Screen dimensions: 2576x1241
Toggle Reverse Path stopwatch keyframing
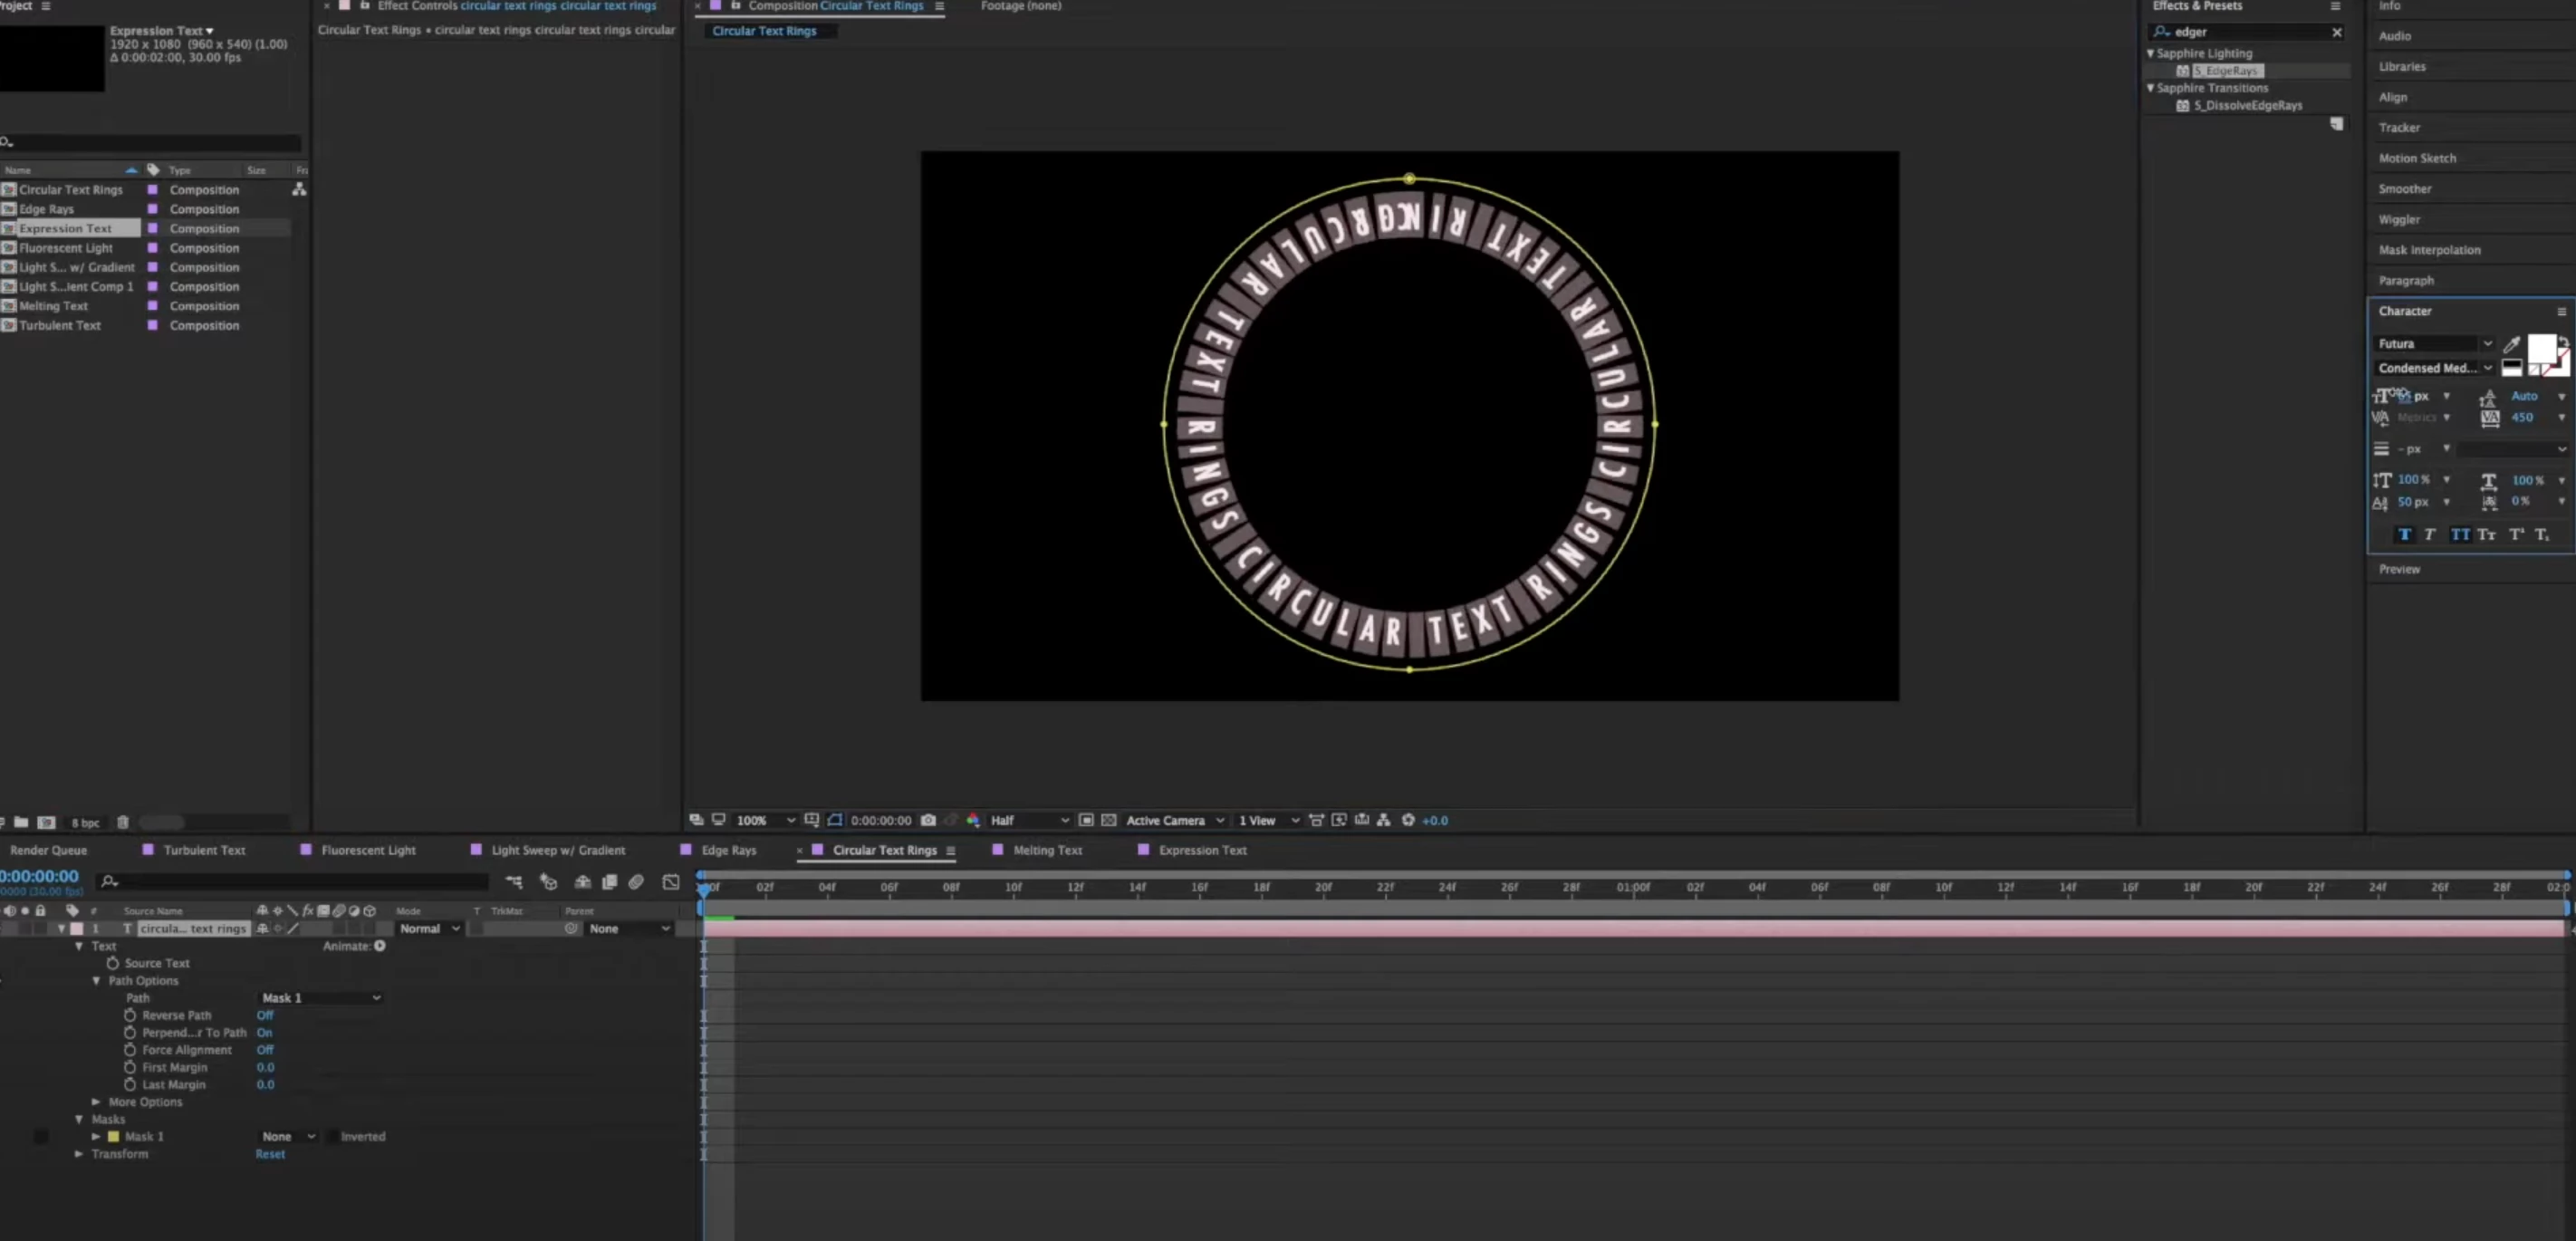click(130, 1015)
